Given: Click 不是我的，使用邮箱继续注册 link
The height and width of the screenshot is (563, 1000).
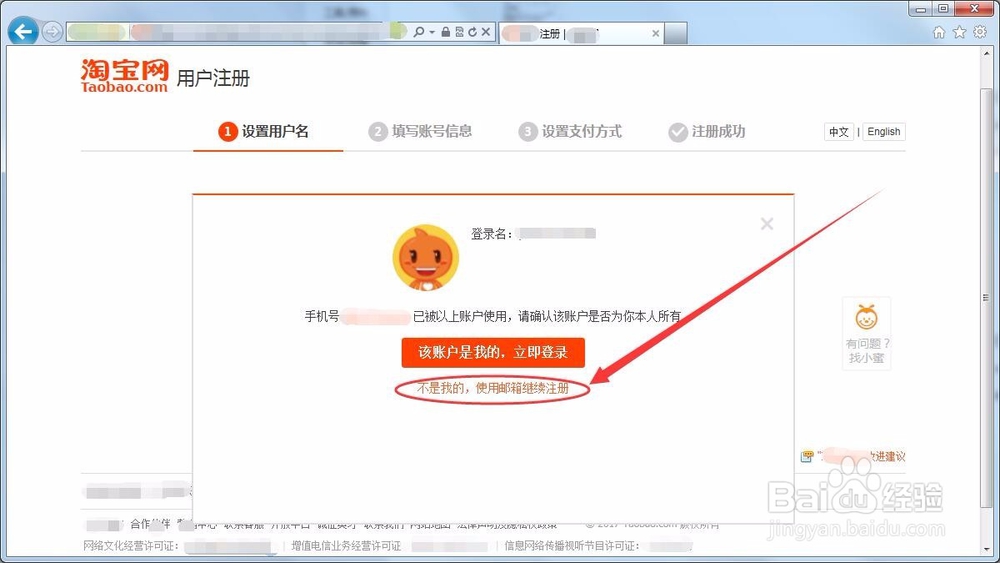Looking at the screenshot, I should coord(493,388).
